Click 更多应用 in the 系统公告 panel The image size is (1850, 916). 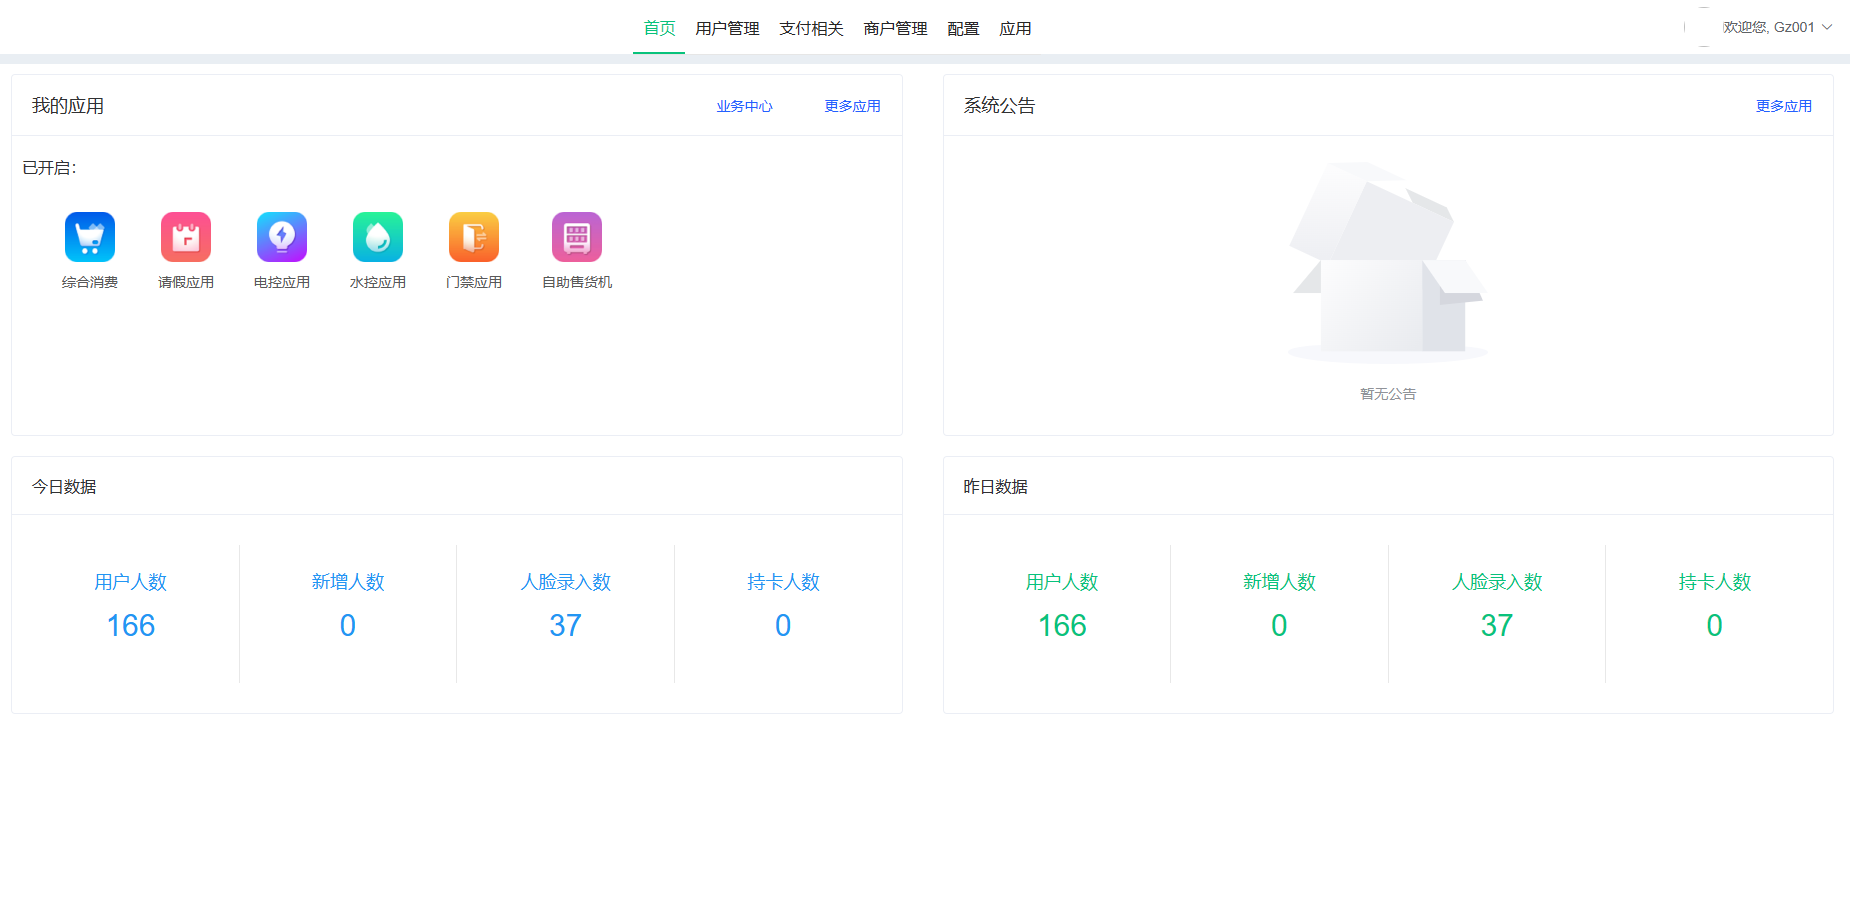pyautogui.click(x=1784, y=106)
